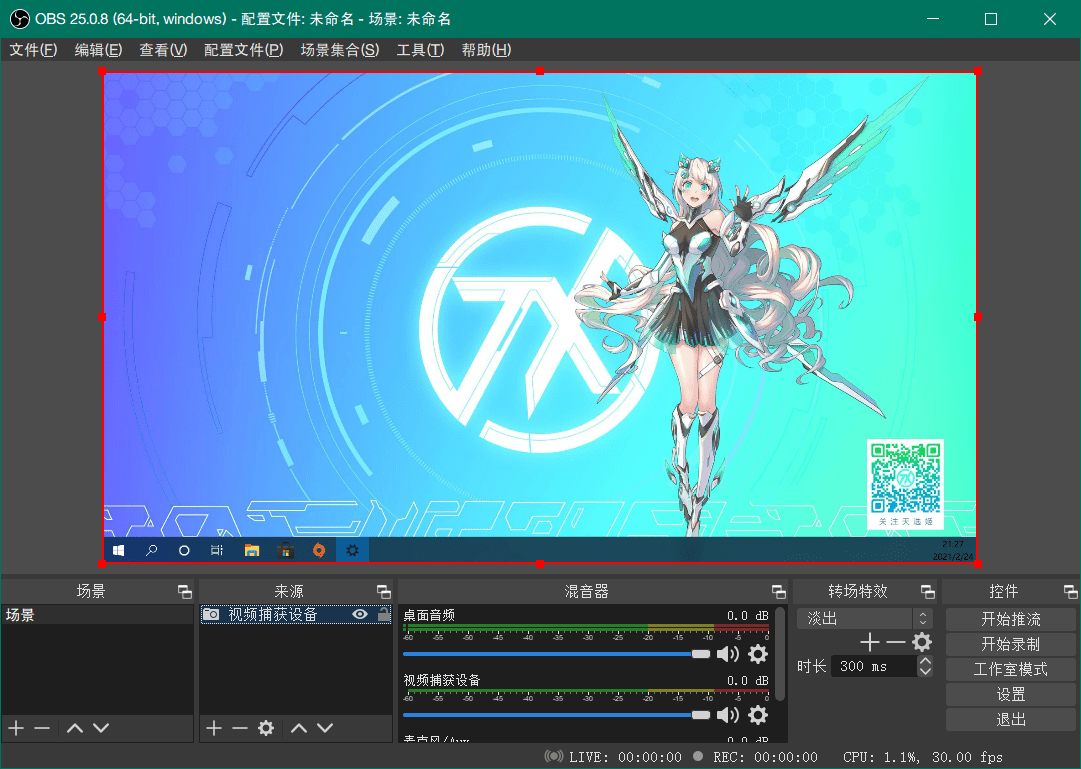1081x769 pixels.
Task: Click the 桌面音频 0.0 dB level text
Action: click(x=747, y=615)
